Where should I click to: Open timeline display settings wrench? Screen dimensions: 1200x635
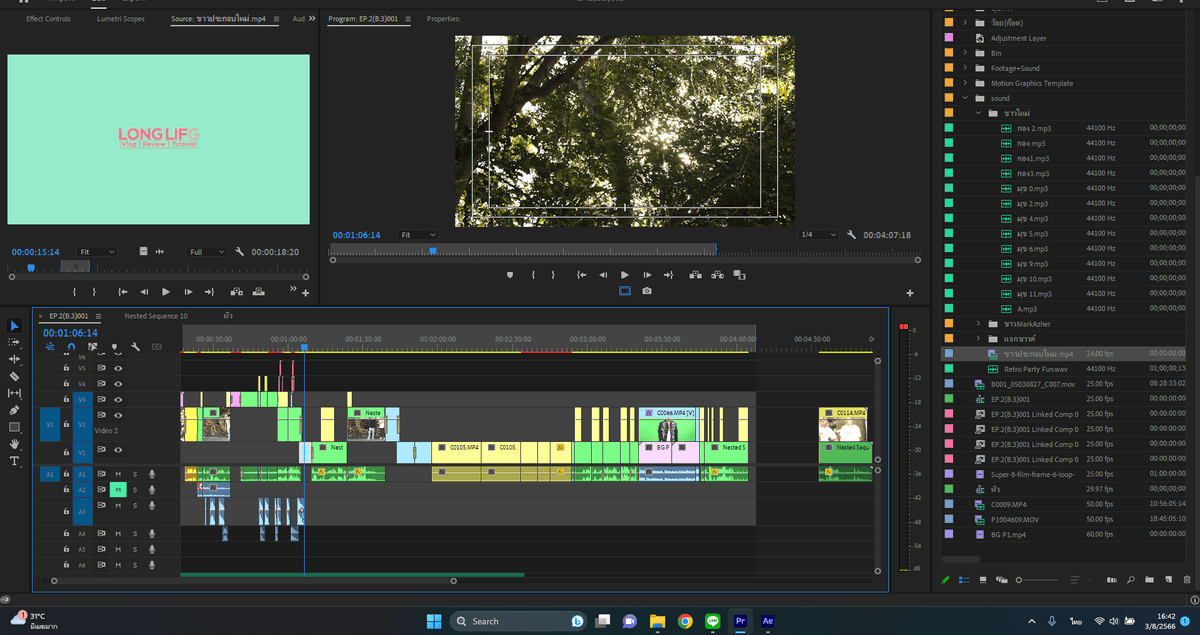point(135,347)
